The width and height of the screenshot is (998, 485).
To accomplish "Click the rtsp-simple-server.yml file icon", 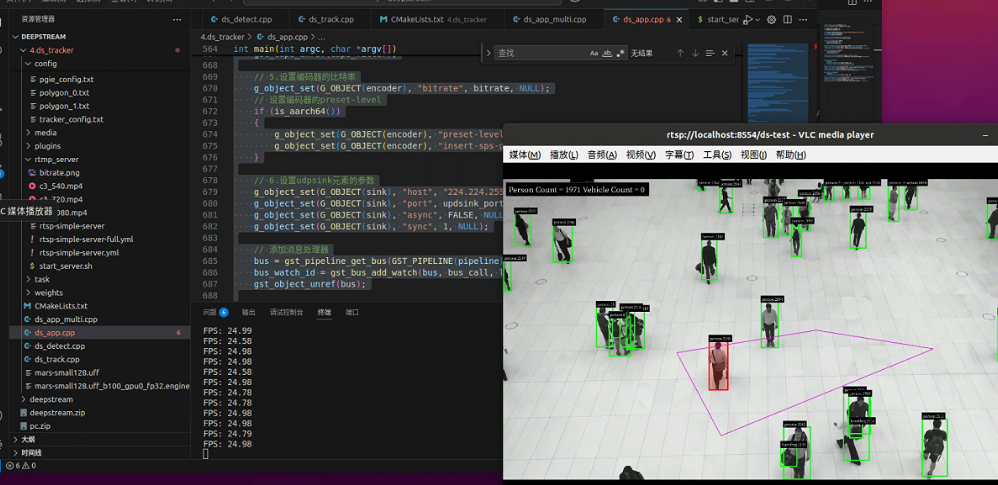I will pyautogui.click(x=32, y=253).
